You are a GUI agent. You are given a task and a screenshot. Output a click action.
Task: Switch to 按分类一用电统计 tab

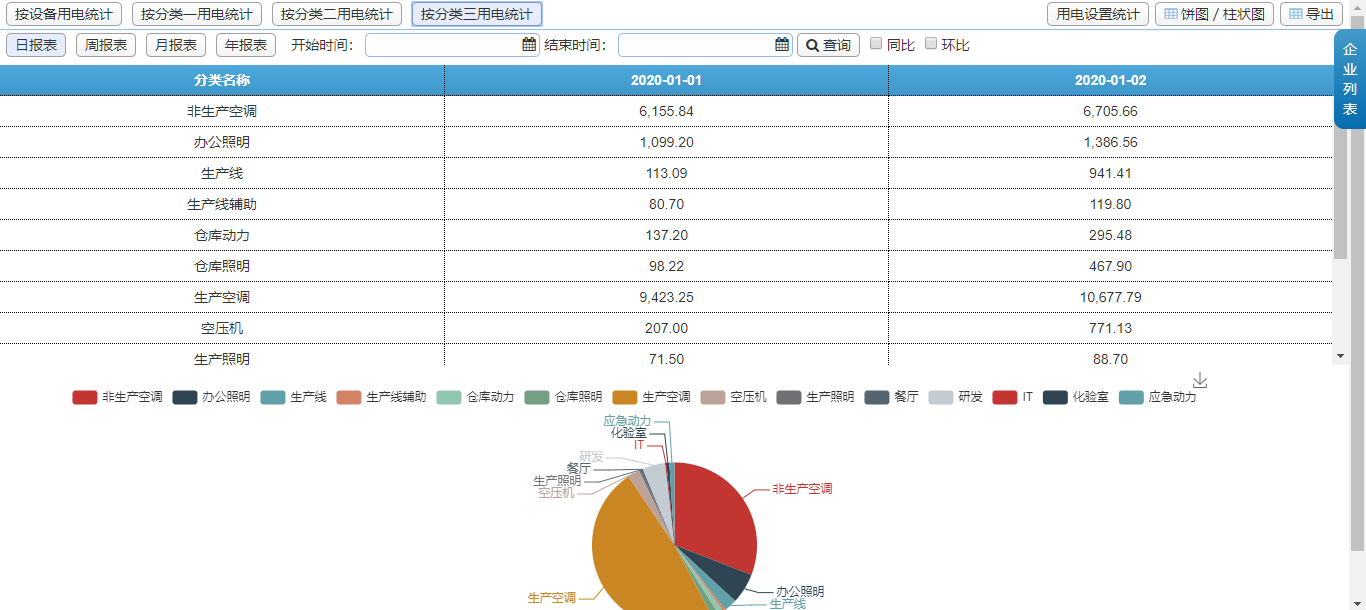coord(197,14)
